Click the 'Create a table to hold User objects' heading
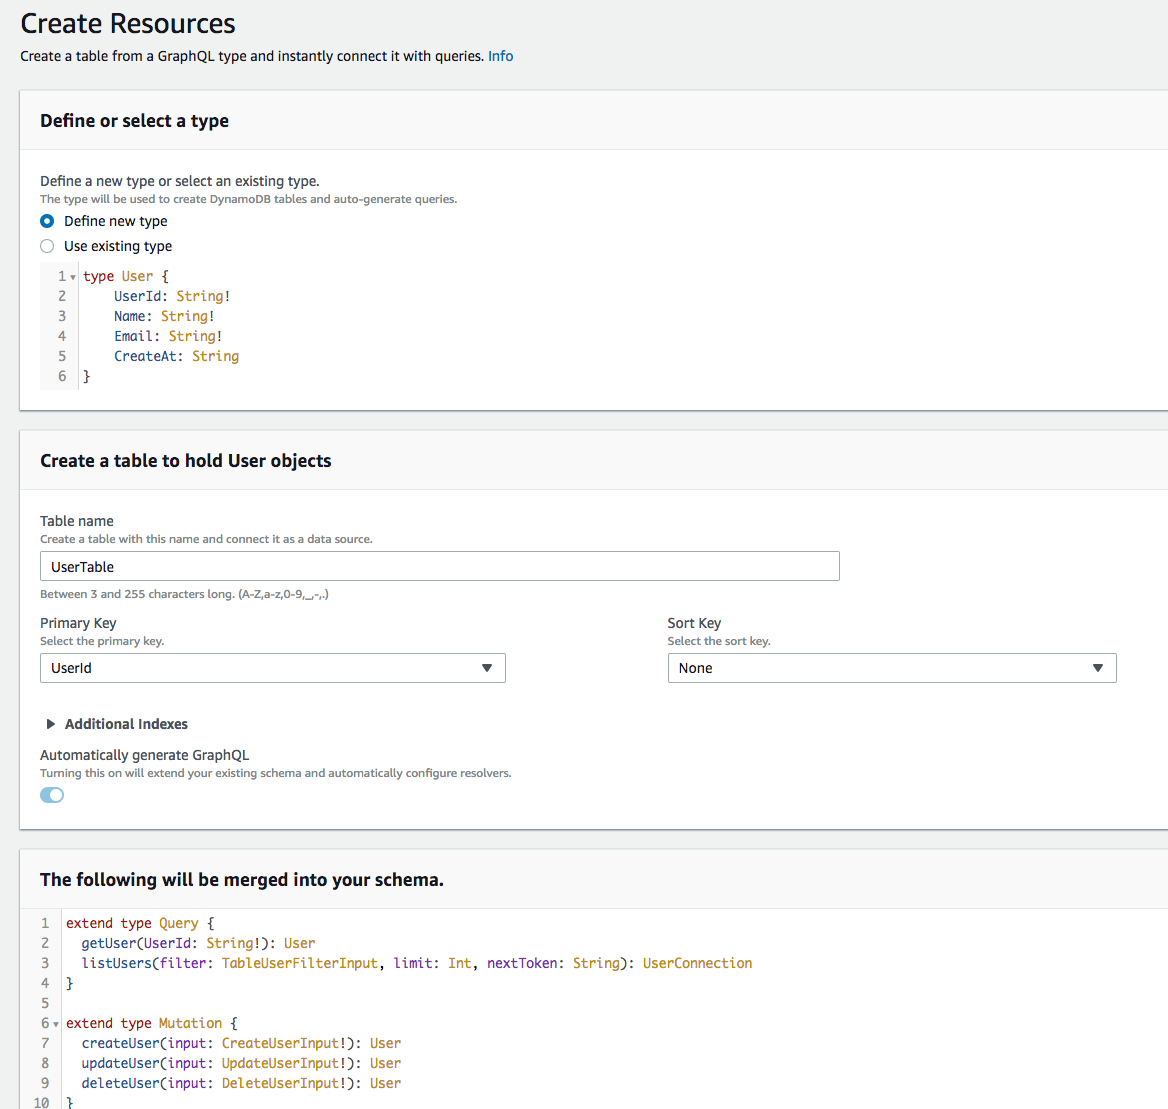 [185, 461]
